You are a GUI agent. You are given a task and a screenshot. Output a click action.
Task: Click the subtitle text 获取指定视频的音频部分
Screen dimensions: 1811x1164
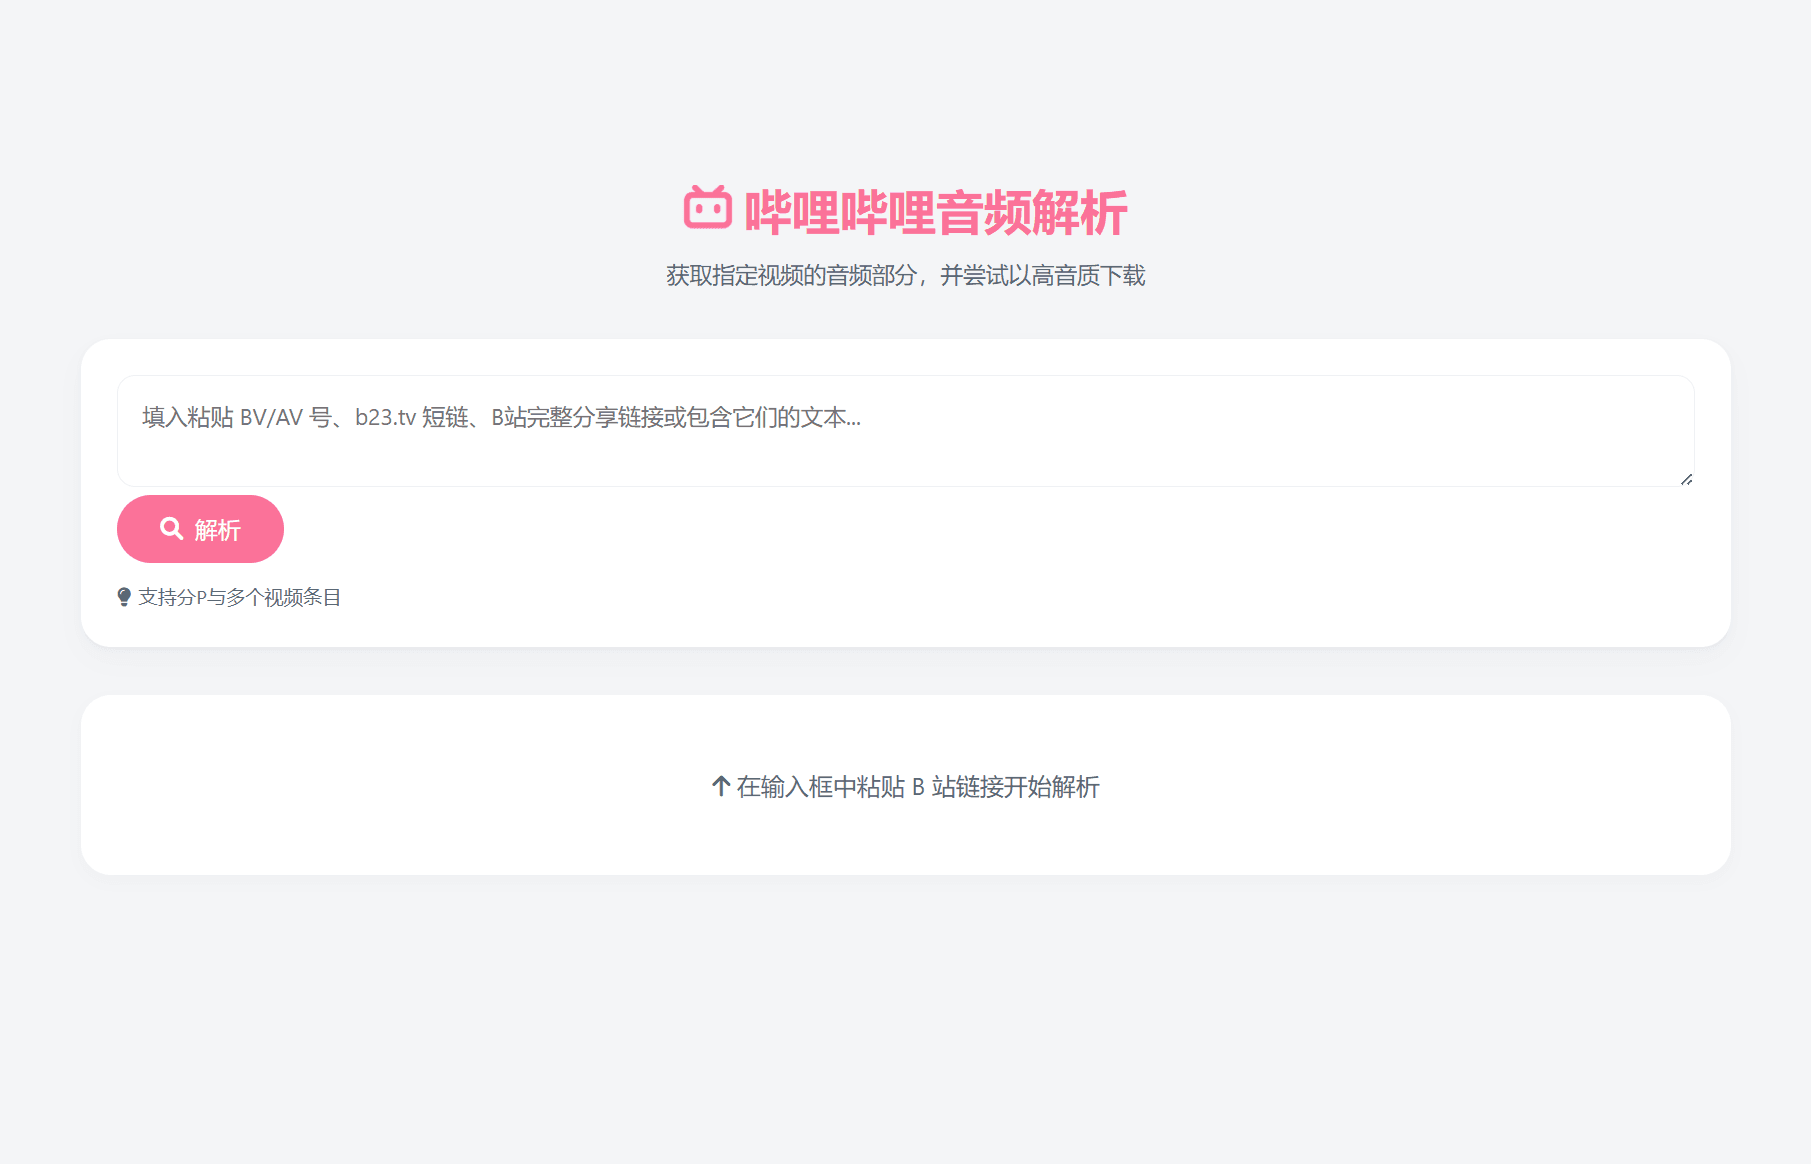point(790,276)
